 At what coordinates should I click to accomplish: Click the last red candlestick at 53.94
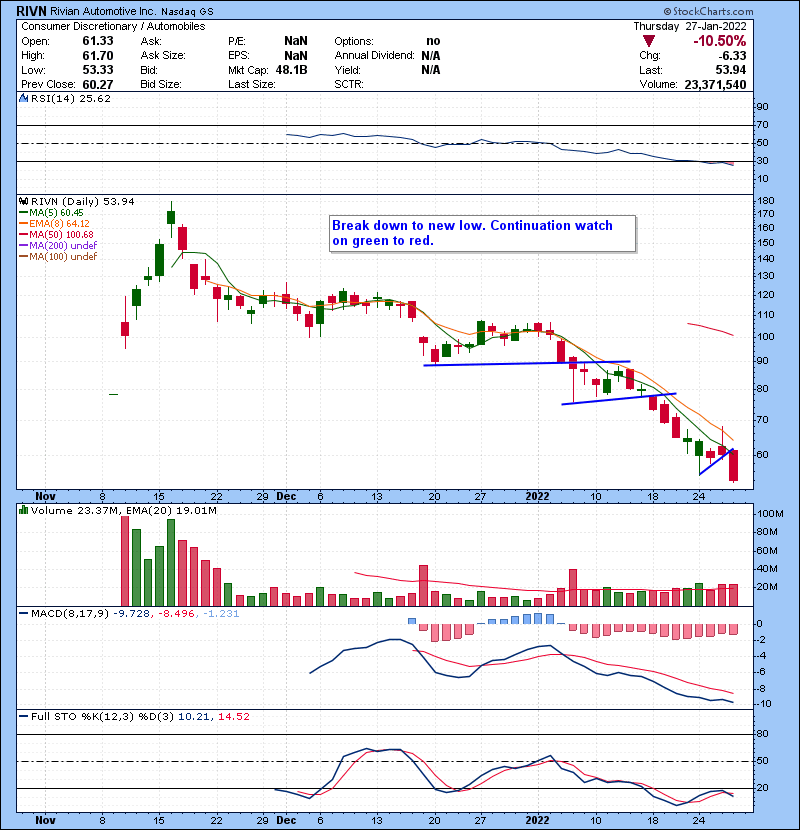(733, 465)
